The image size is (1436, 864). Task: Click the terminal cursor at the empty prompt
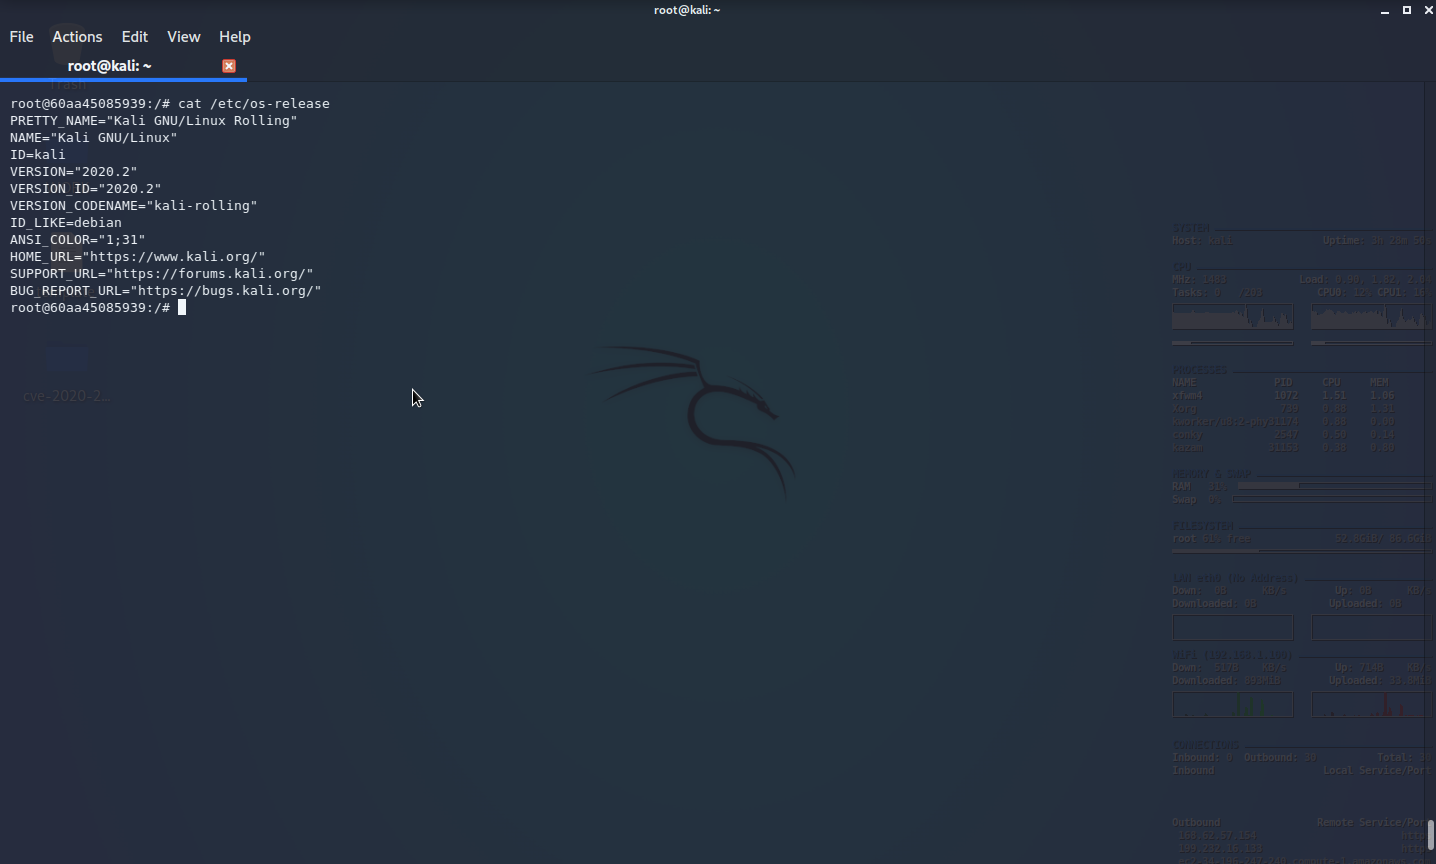pyautogui.click(x=182, y=308)
